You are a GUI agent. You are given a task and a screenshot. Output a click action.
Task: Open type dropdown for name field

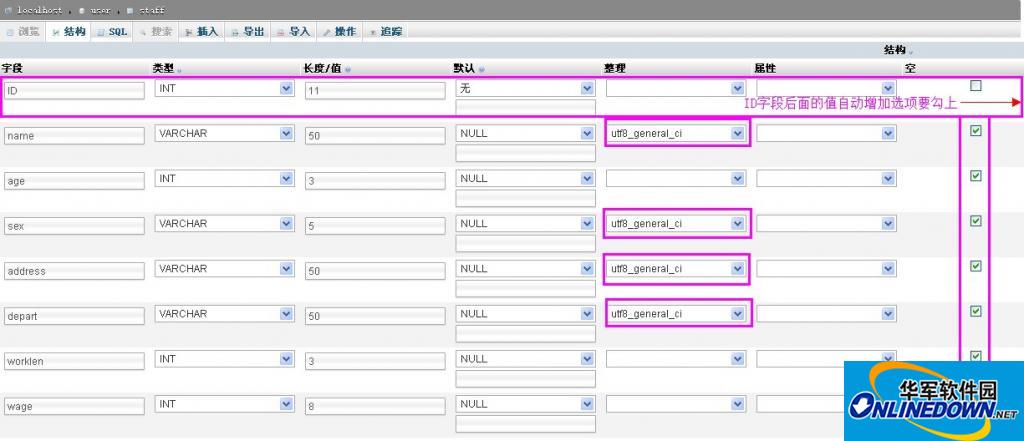point(224,133)
